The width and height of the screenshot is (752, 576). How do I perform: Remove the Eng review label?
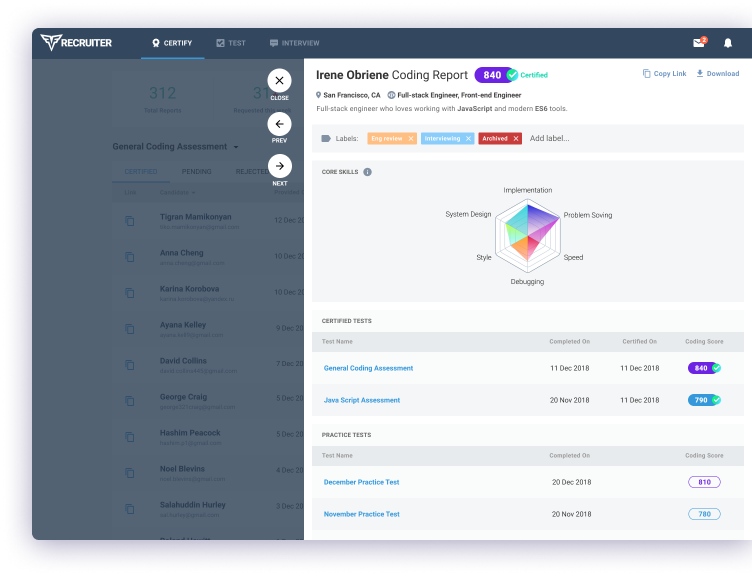tap(411, 139)
